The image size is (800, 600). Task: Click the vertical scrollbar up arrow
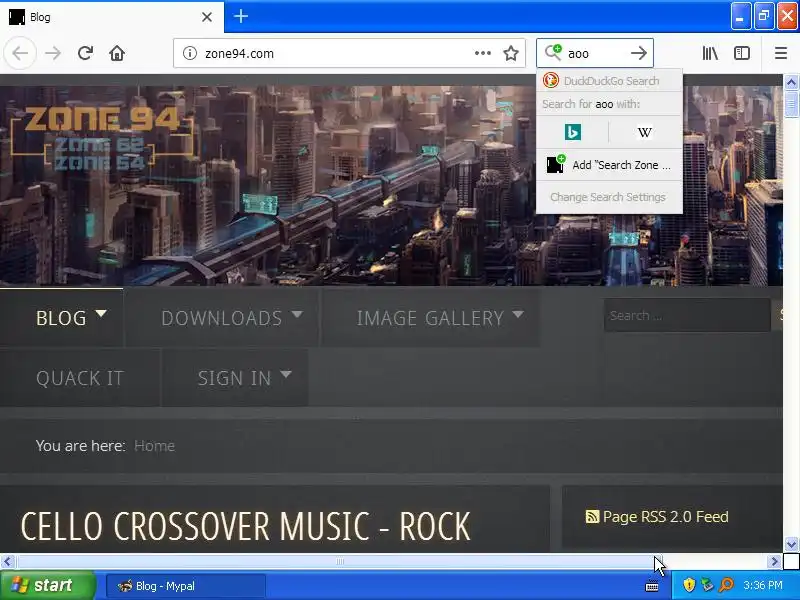(x=791, y=82)
